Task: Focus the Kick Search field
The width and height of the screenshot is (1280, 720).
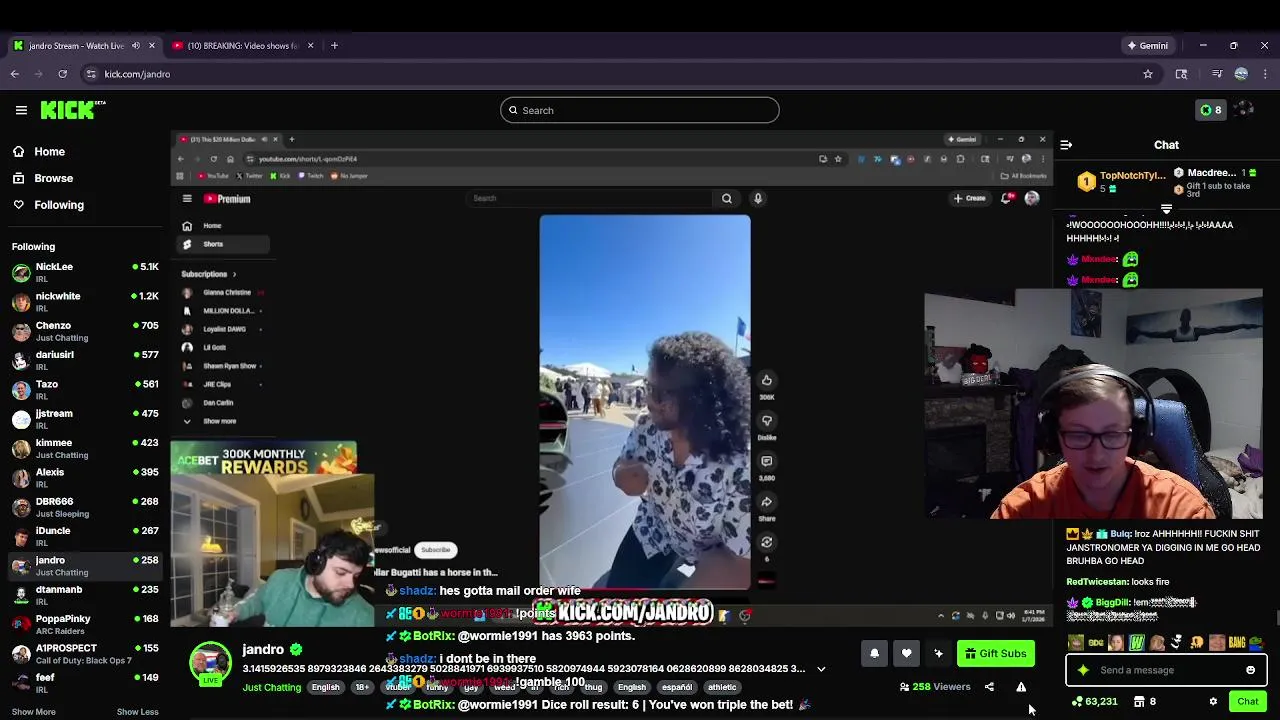Action: [x=640, y=110]
